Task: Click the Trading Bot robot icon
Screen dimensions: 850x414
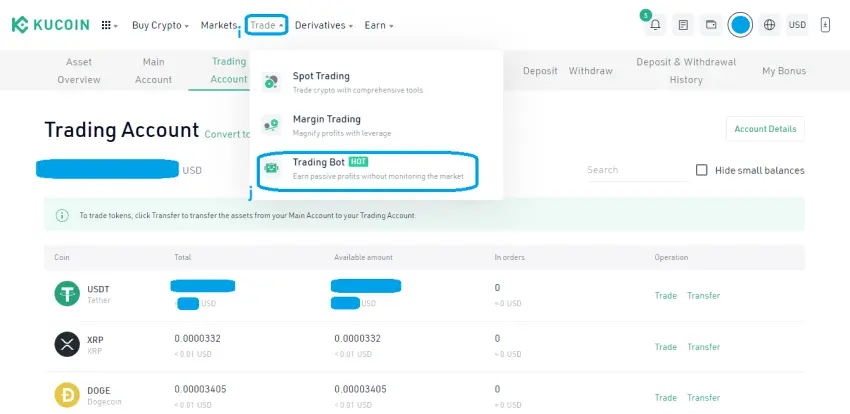Action: click(x=271, y=168)
